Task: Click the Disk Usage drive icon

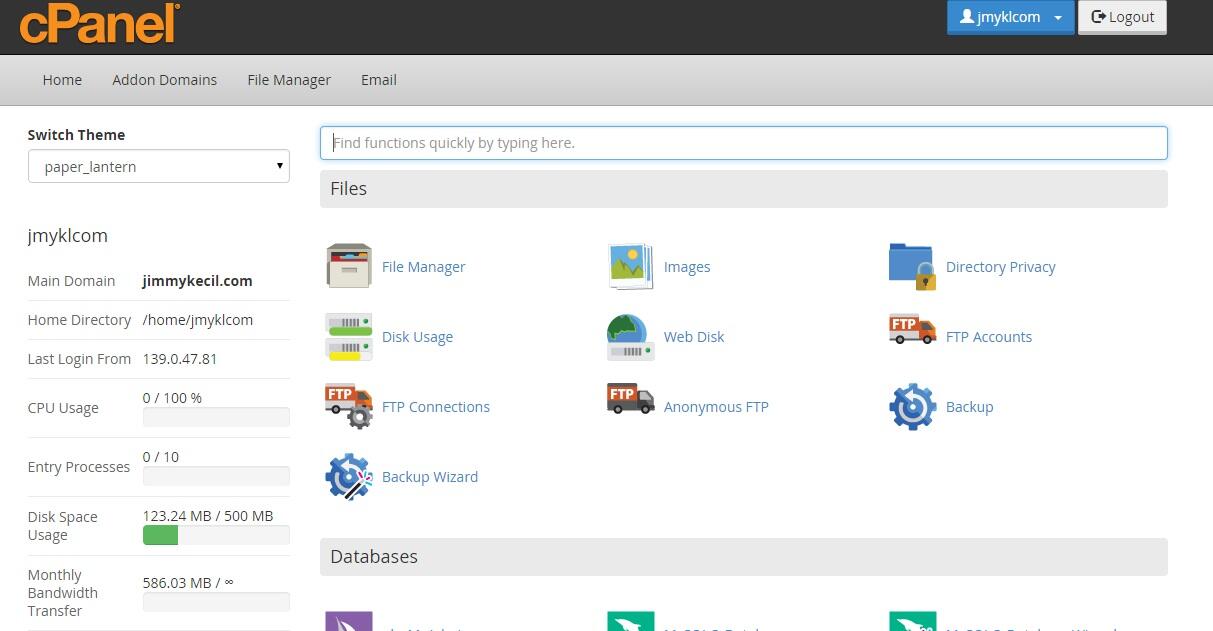Action: (x=349, y=336)
